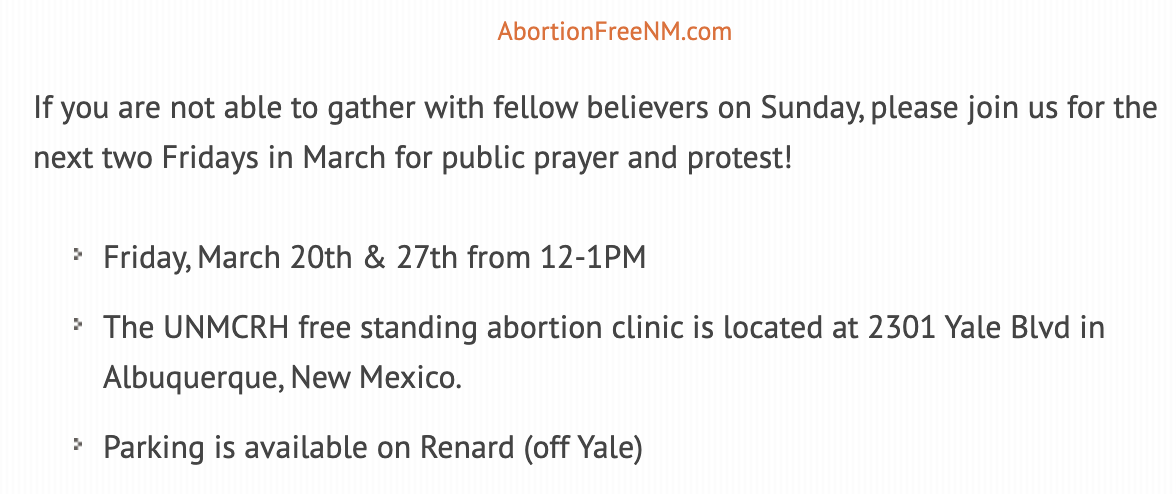The image size is (1176, 494).
Task: Click 'public prayer and protest!' text
Action: (617, 159)
